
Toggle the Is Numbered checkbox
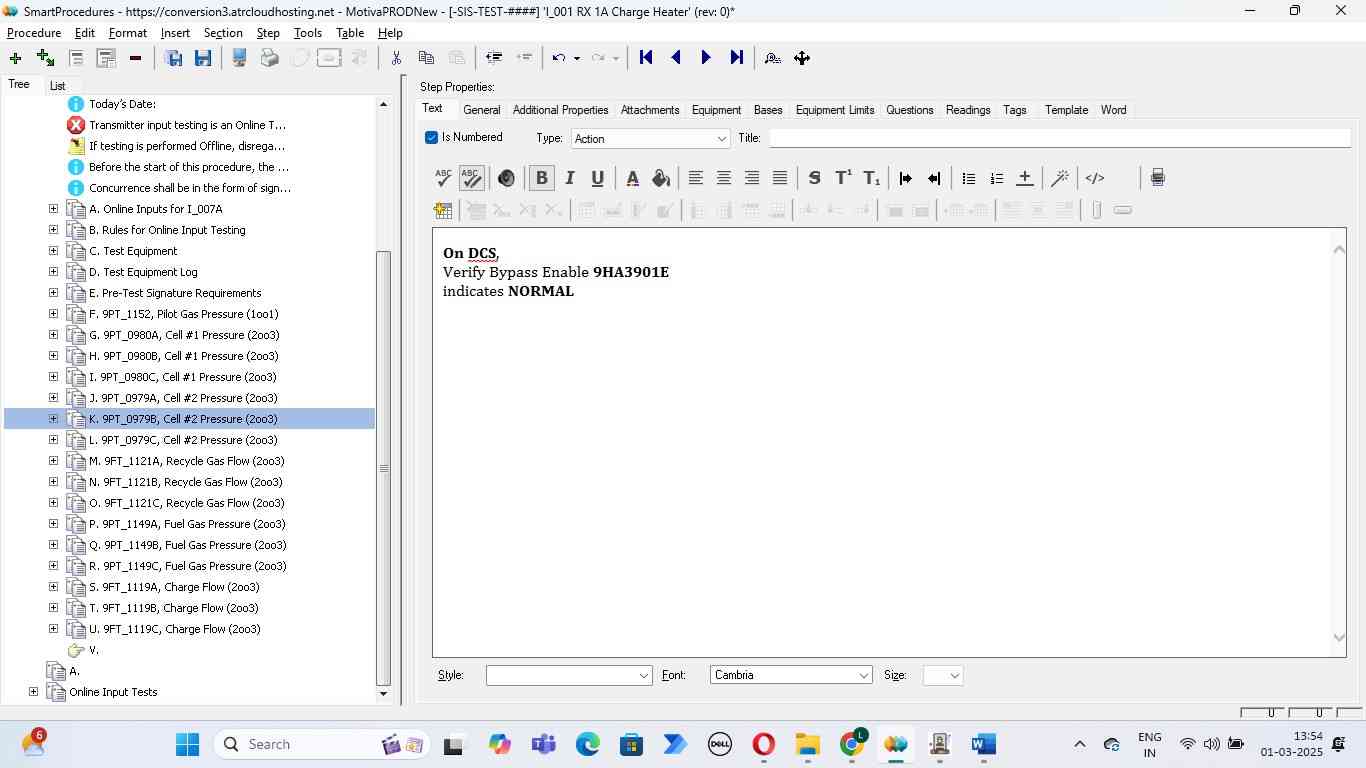[432, 137]
